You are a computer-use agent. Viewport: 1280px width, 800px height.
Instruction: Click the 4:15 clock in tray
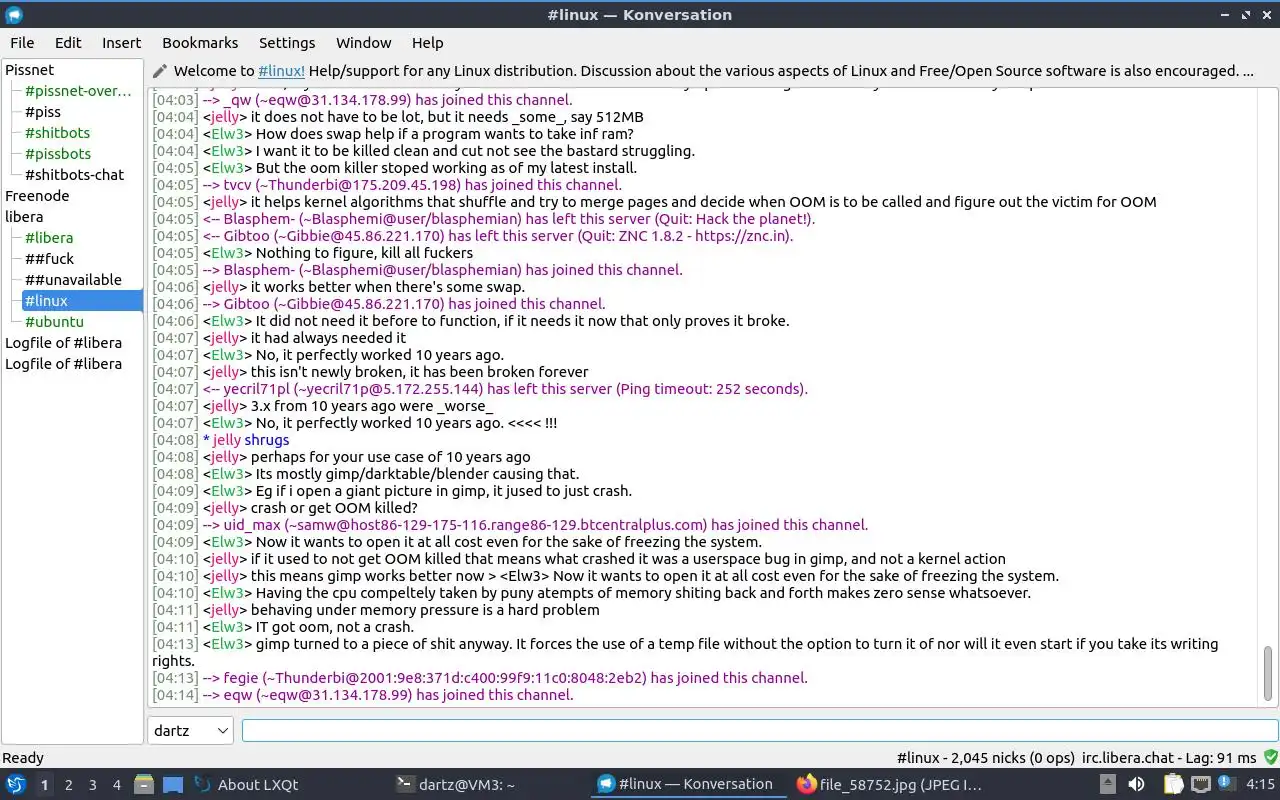pos(1260,785)
